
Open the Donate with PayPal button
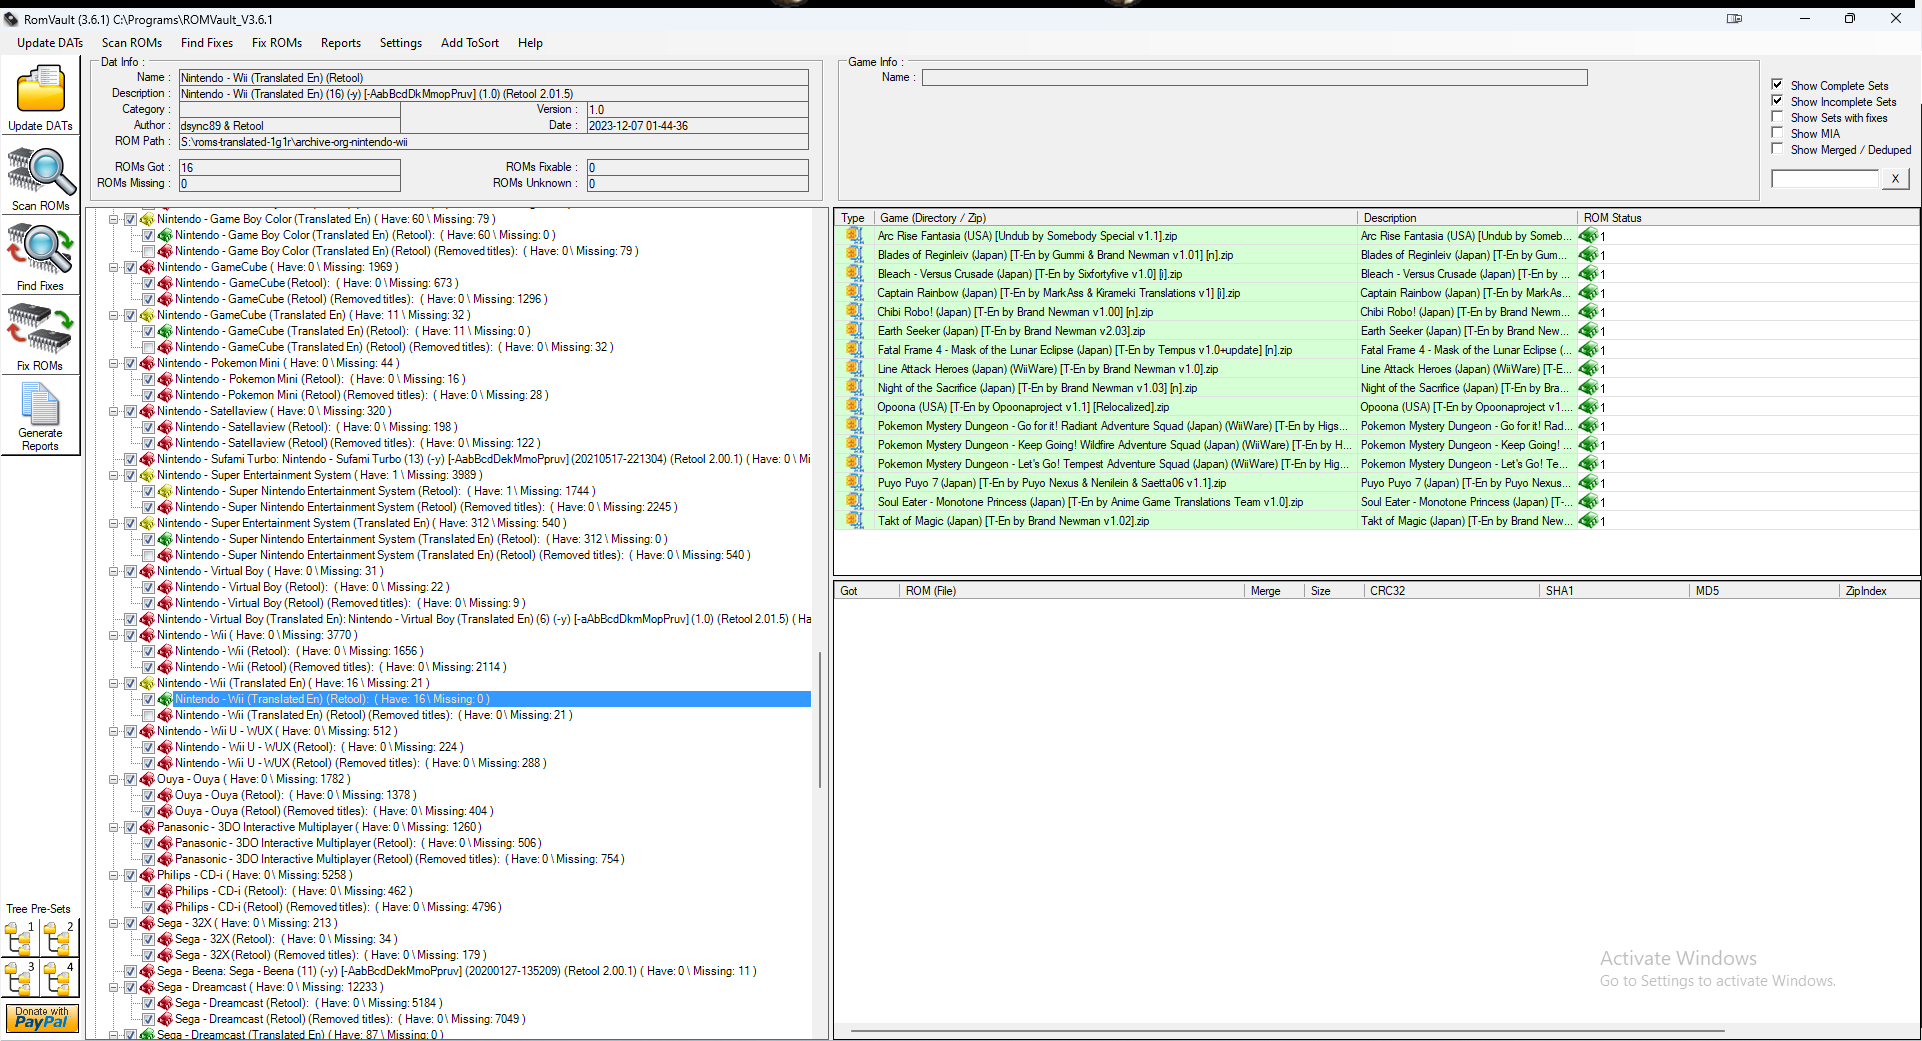click(x=41, y=1018)
